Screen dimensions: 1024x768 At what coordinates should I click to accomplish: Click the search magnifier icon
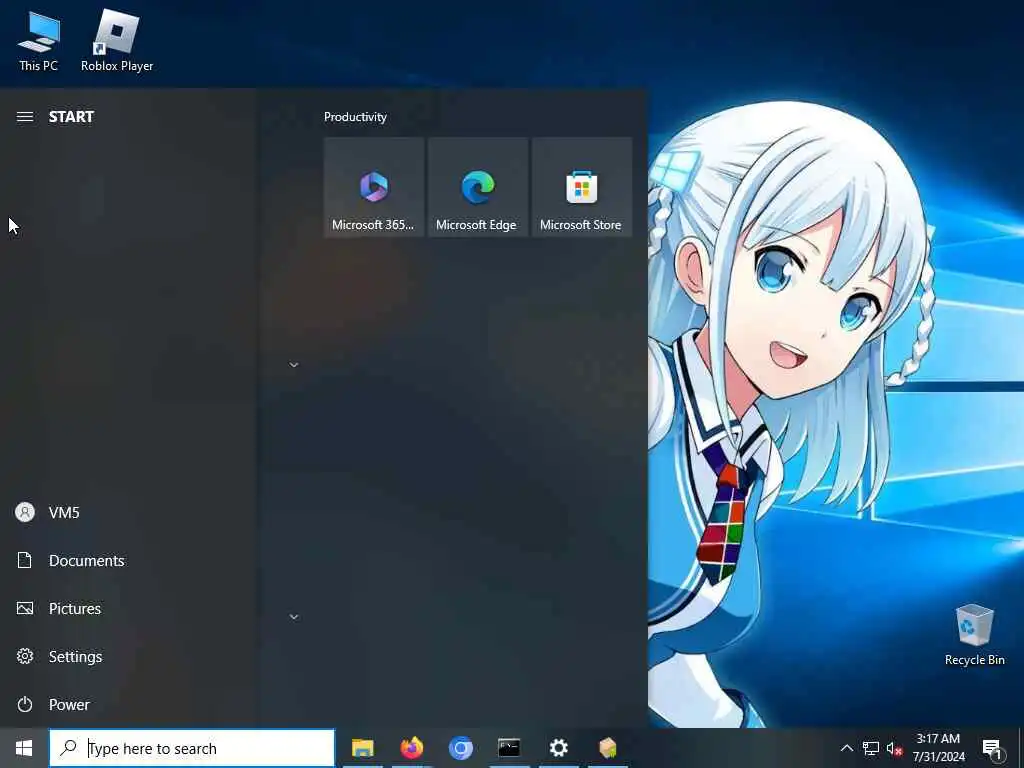(68, 748)
